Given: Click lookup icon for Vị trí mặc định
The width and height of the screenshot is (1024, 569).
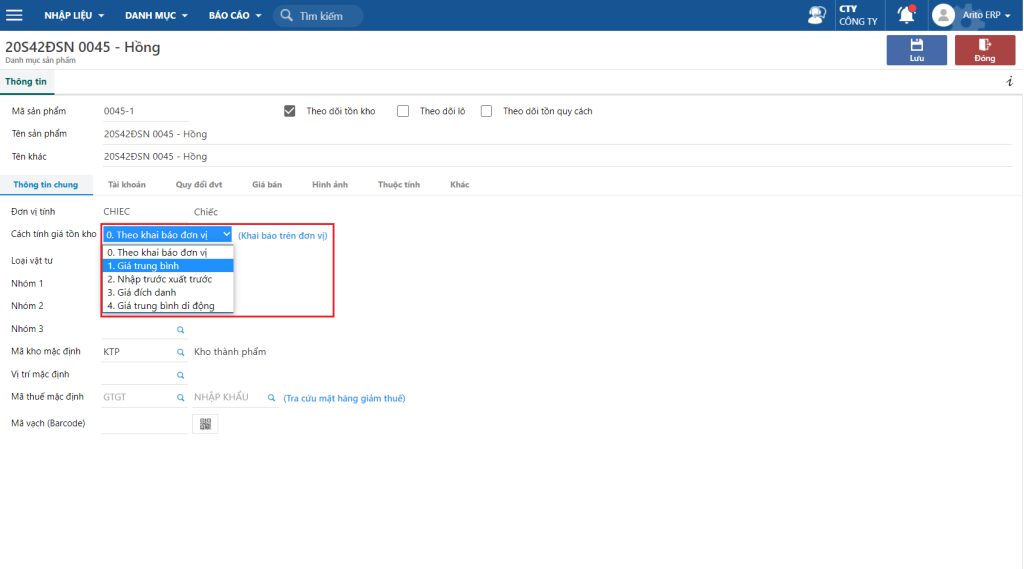Looking at the screenshot, I should tap(180, 375).
